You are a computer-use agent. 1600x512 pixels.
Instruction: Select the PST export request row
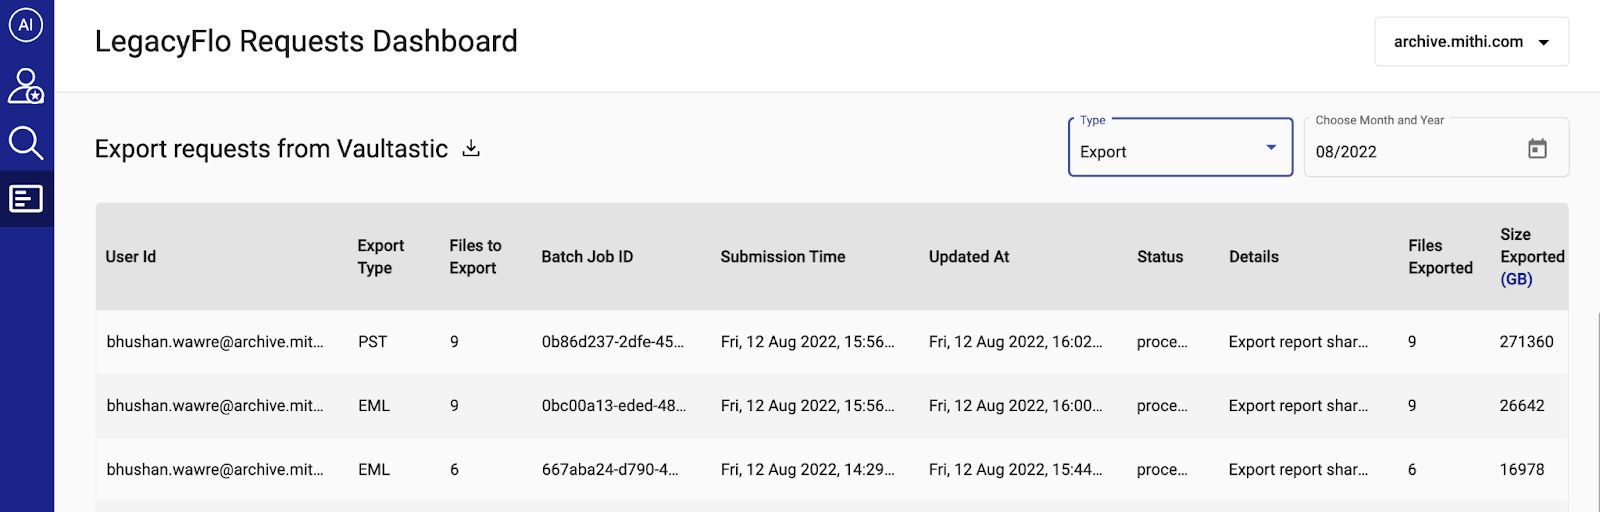click(x=372, y=342)
